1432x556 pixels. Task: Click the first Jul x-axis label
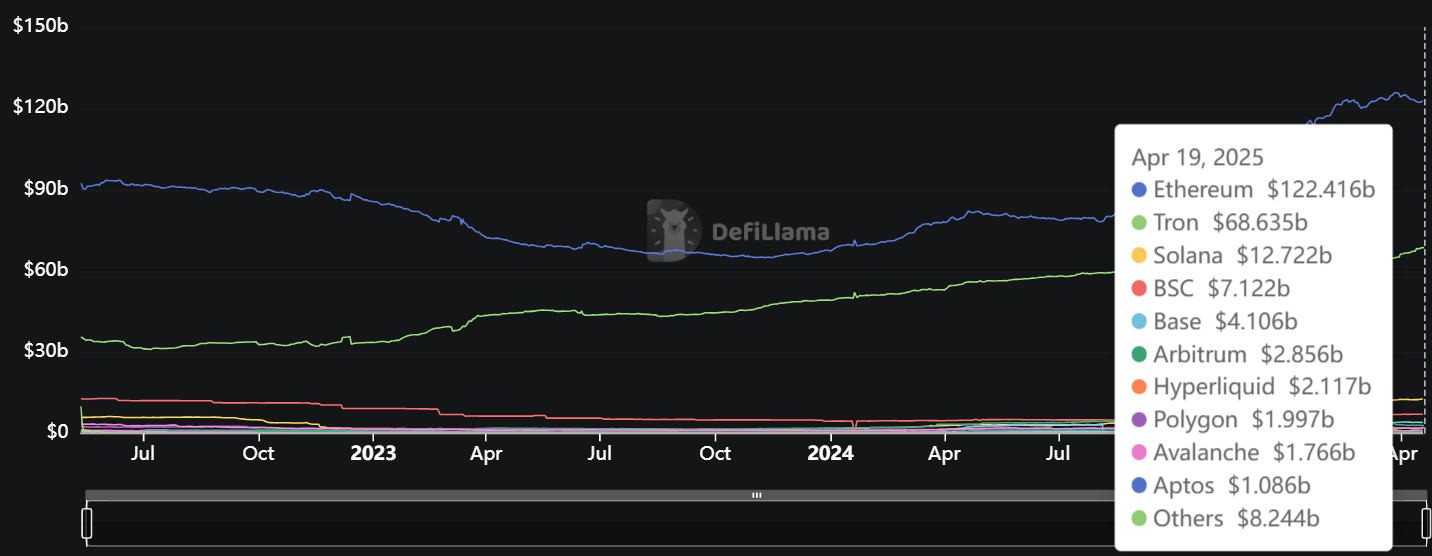[143, 454]
